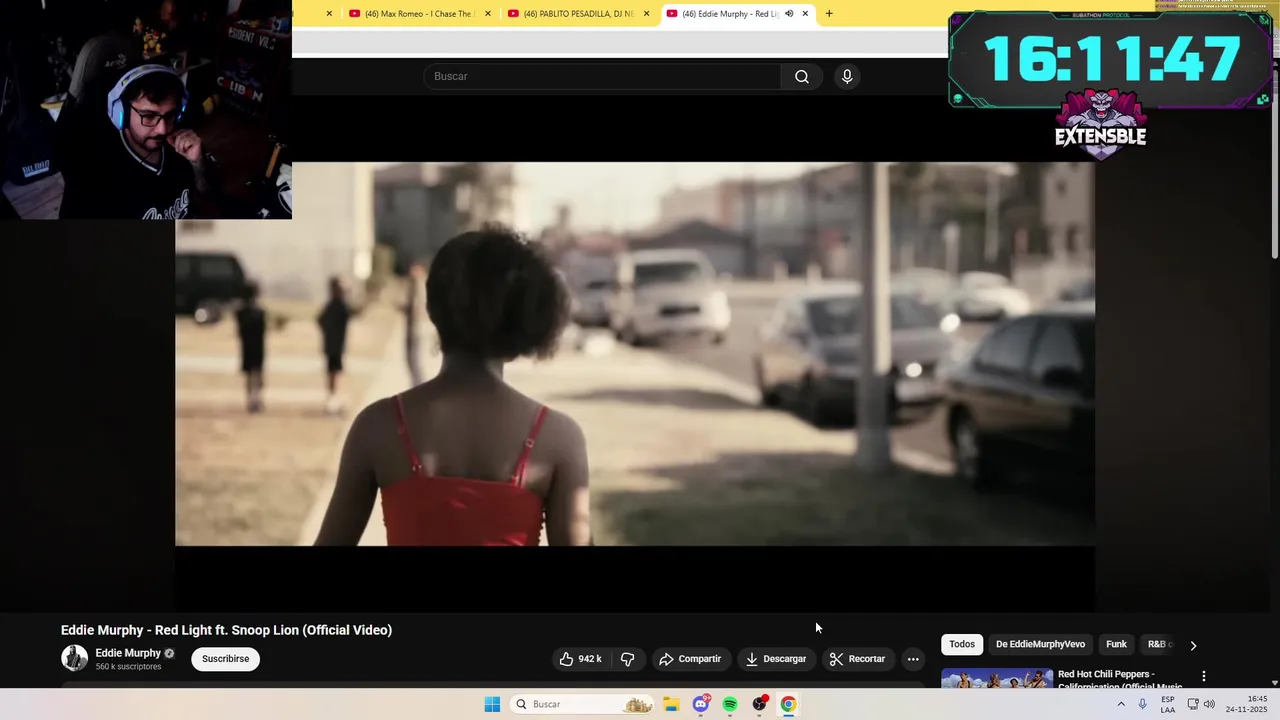Click the taskbar microphone tray icon
Viewport: 1280px width, 720px height.
tap(1143, 704)
